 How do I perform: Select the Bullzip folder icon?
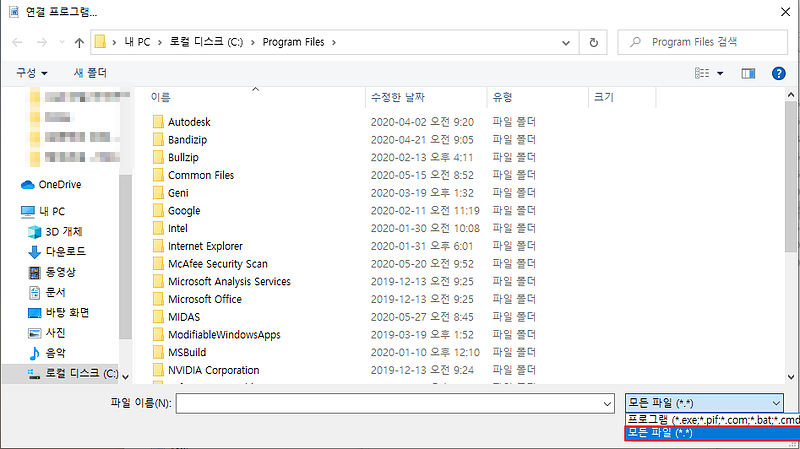tap(159, 157)
